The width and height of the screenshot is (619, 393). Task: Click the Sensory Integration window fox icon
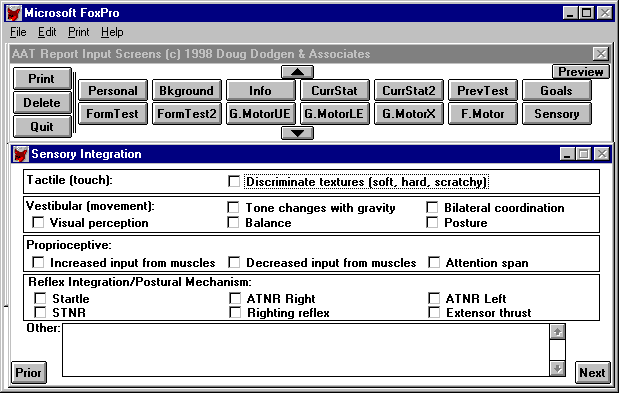pos(20,154)
